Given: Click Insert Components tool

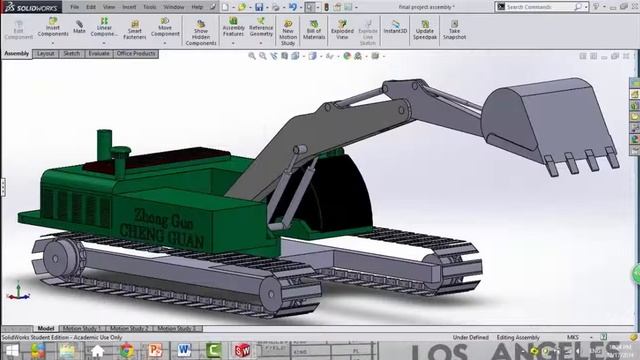Looking at the screenshot, I should point(53,27).
